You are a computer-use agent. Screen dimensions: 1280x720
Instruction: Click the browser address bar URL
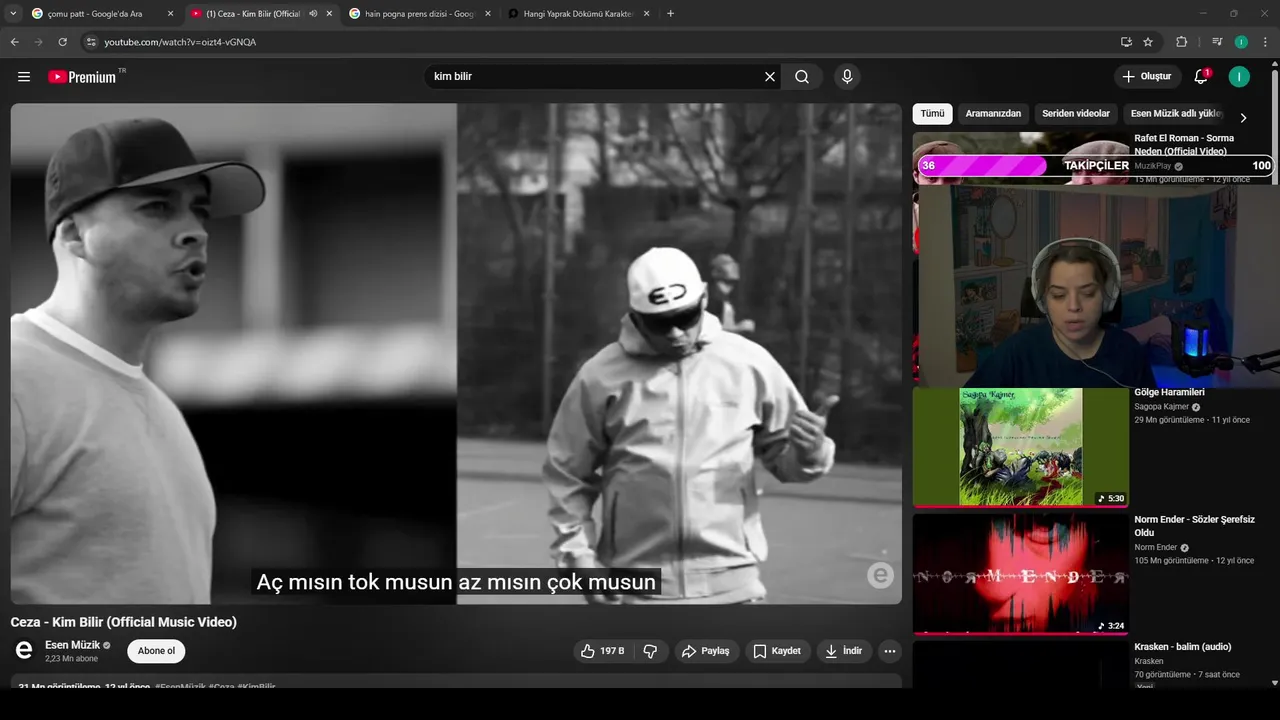(180, 42)
